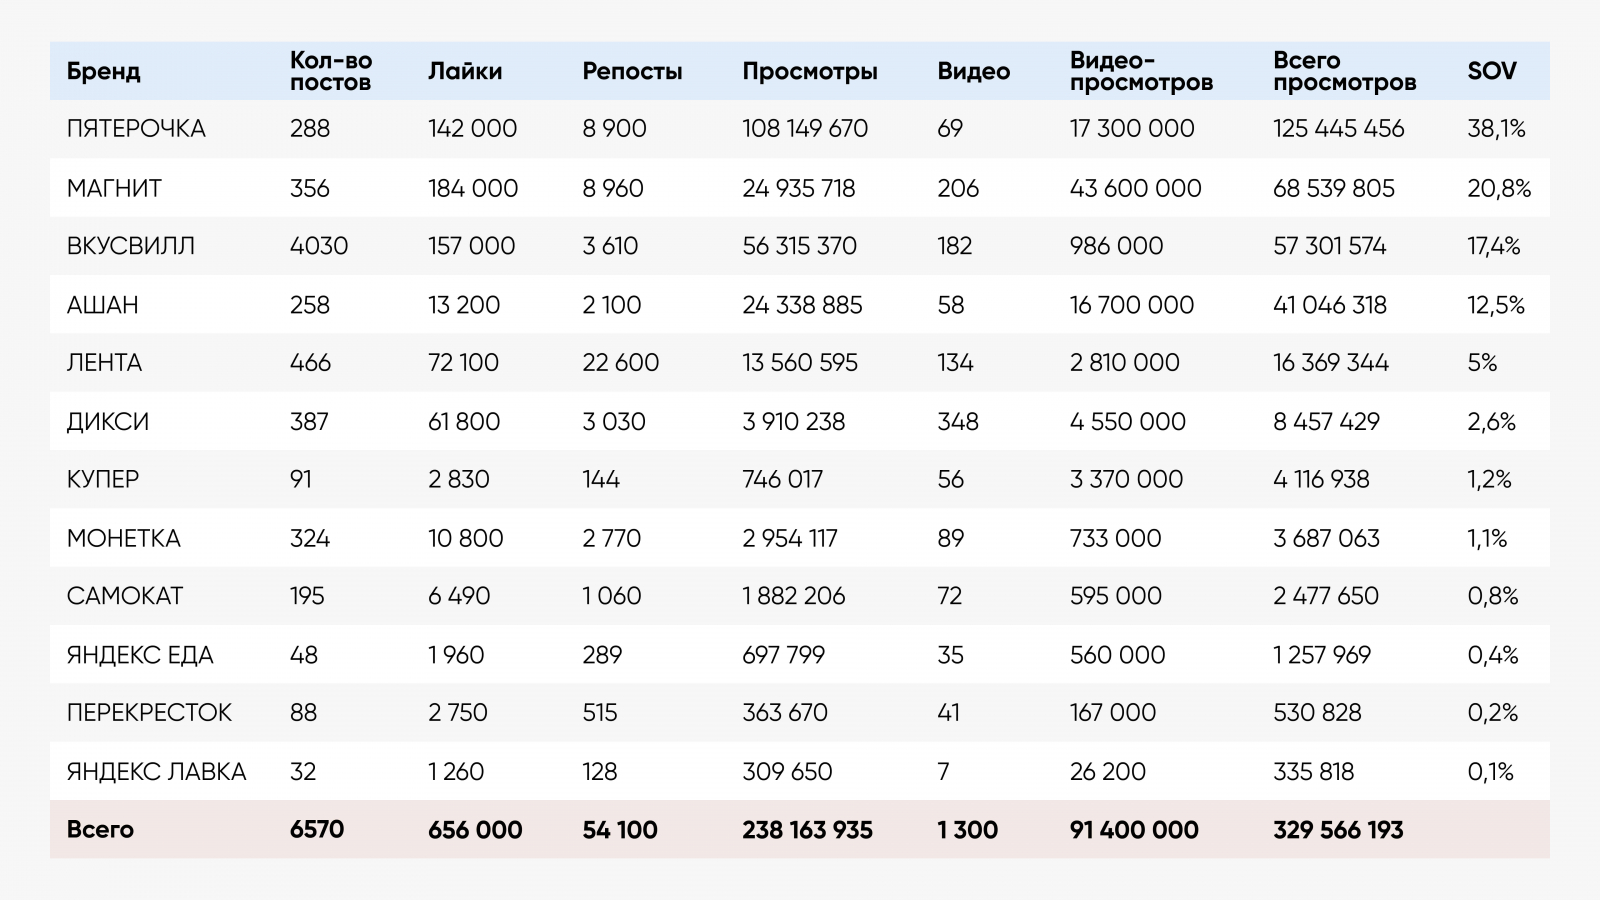Image resolution: width=1600 pixels, height=900 pixels.
Task: Click the ПЯТЕРОЧКА brand cell
Action: tap(136, 129)
